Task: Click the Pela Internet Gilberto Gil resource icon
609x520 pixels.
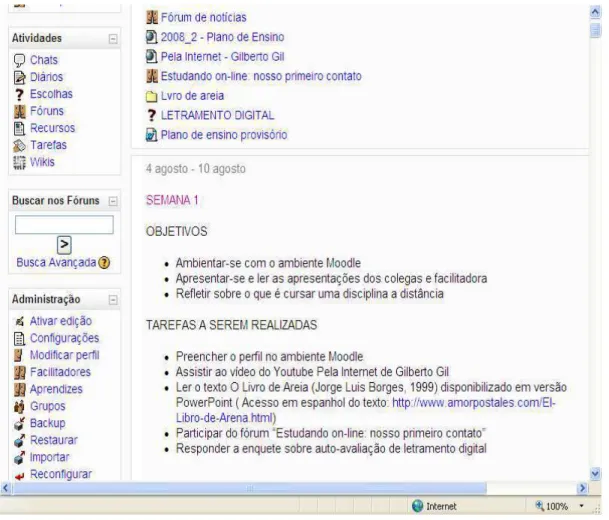Action: point(151,56)
